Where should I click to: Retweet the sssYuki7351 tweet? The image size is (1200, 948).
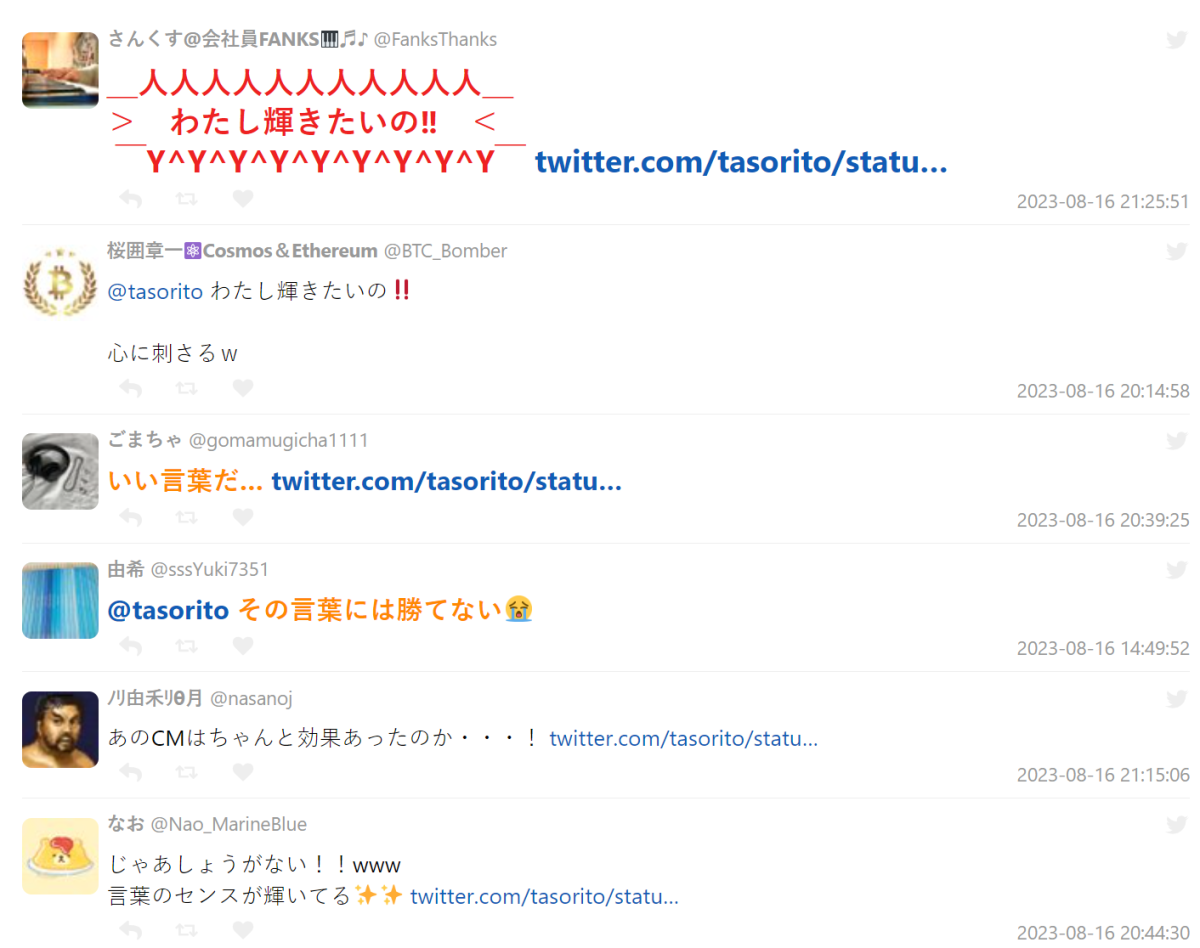[186, 646]
